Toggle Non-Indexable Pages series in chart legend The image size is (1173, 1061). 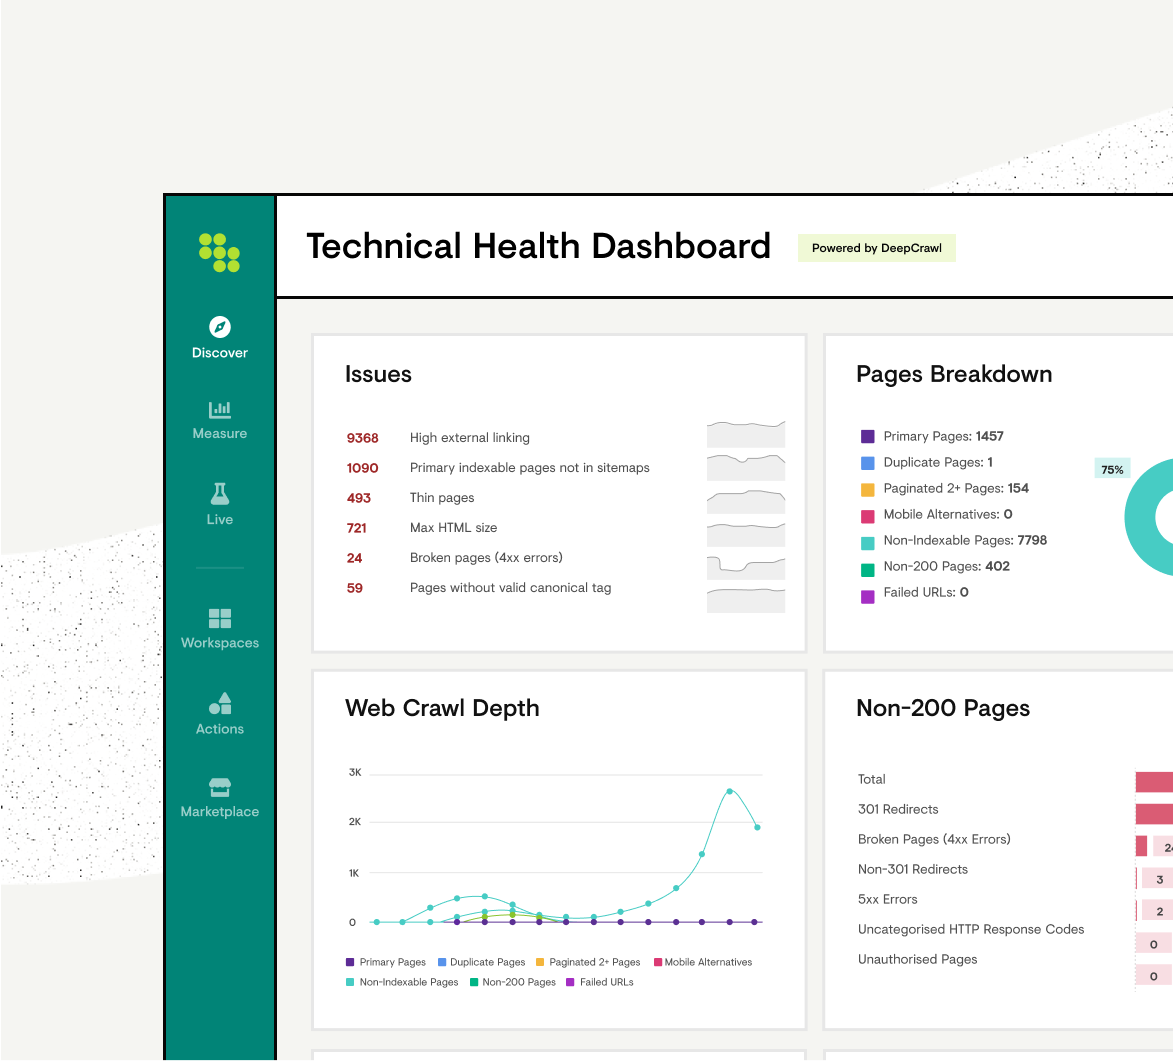[402, 982]
